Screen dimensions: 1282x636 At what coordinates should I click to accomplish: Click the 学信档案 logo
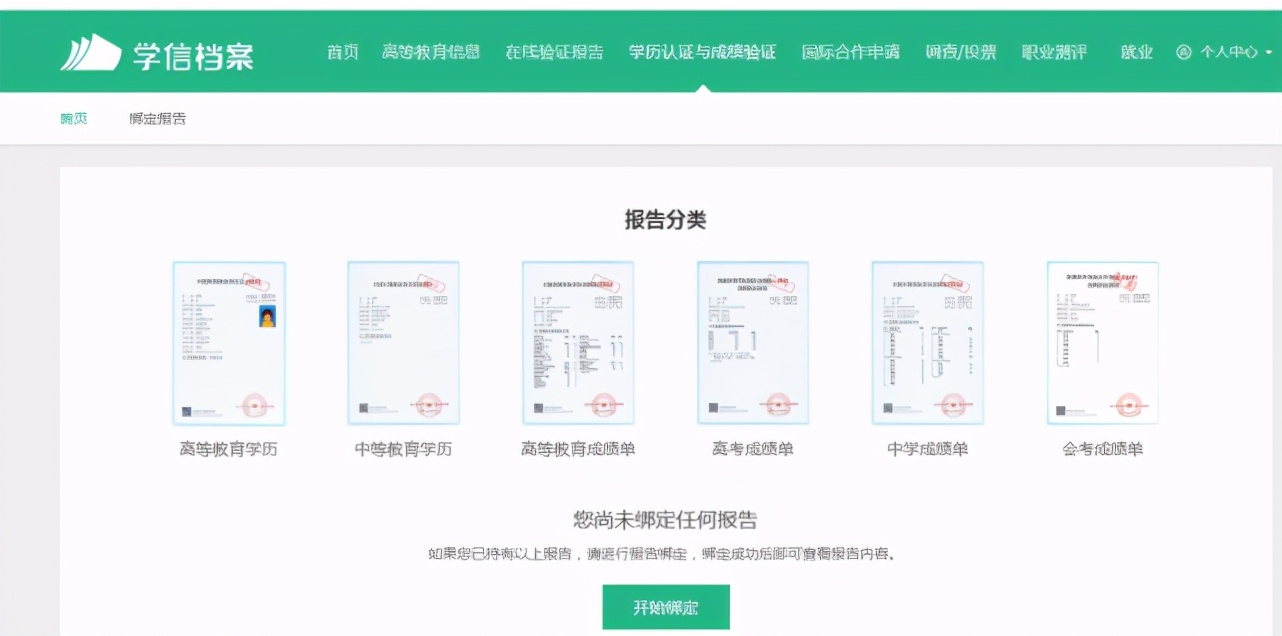tap(158, 52)
